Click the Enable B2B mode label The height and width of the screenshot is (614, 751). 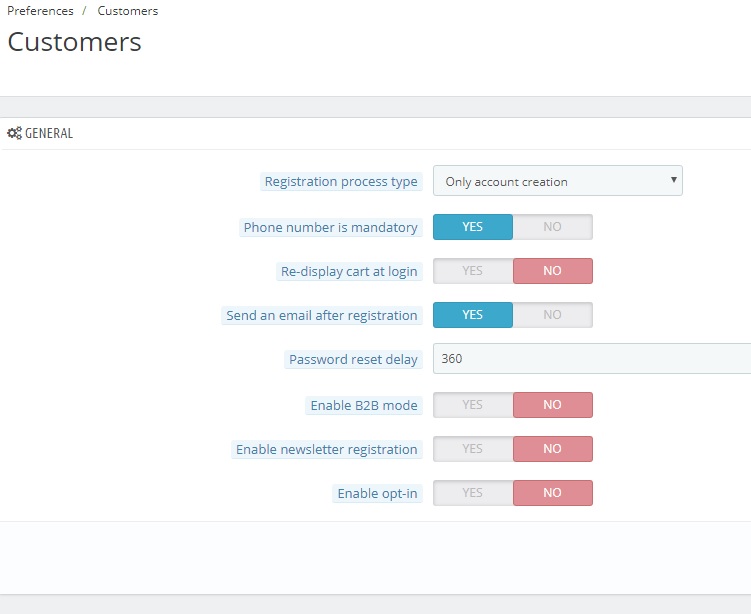[364, 406]
